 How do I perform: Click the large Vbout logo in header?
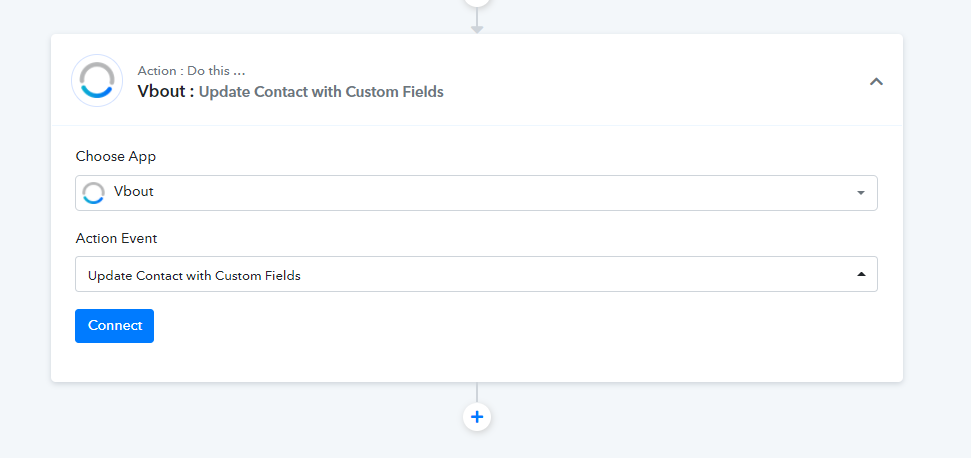(97, 80)
